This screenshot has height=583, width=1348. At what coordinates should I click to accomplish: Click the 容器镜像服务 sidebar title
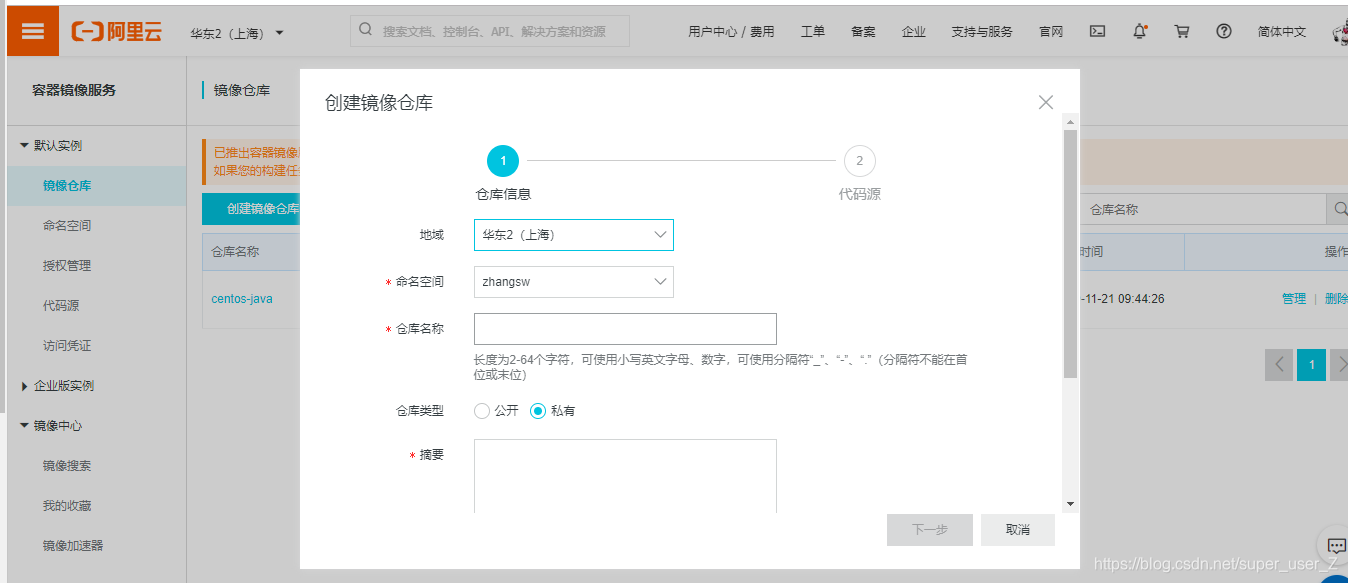(x=74, y=90)
